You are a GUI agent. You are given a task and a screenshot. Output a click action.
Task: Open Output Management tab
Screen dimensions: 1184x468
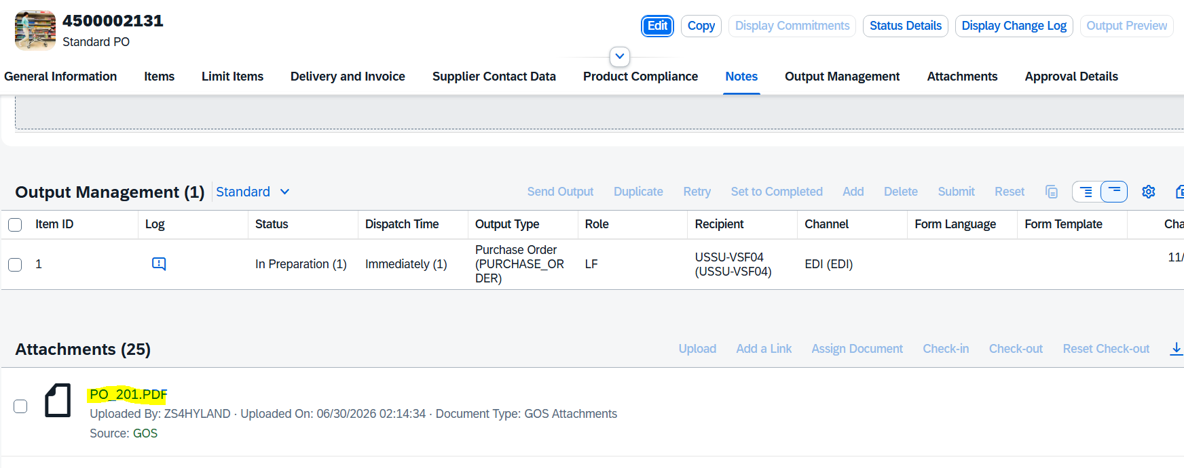(842, 76)
